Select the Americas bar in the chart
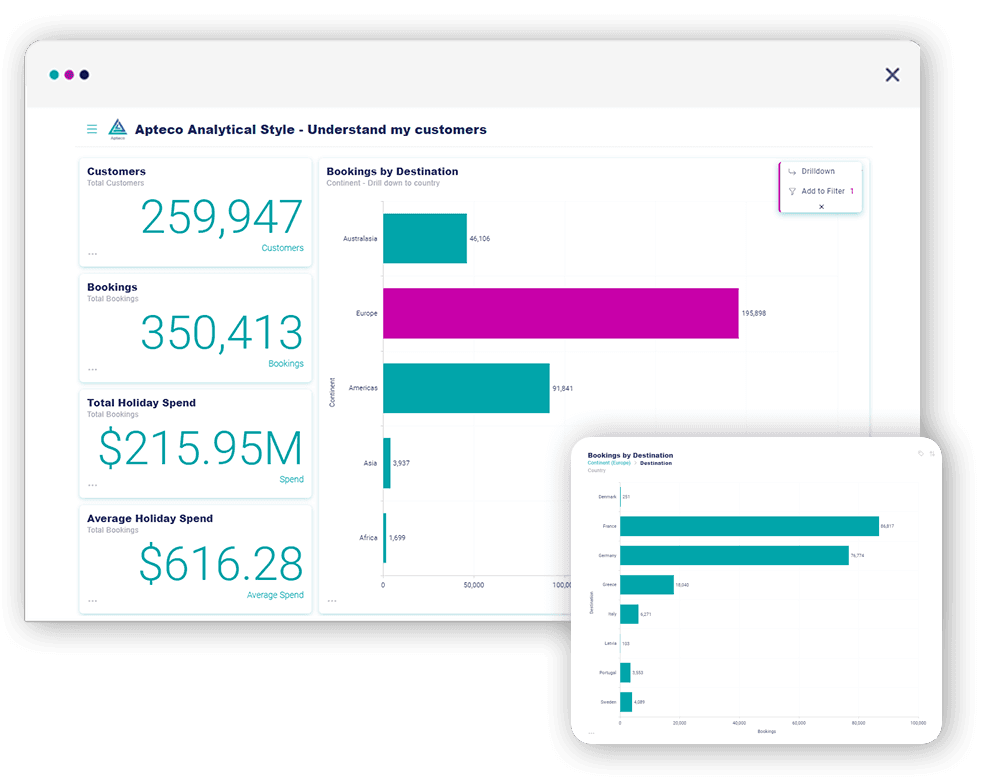The width and height of the screenshot is (1000, 778). (466, 388)
